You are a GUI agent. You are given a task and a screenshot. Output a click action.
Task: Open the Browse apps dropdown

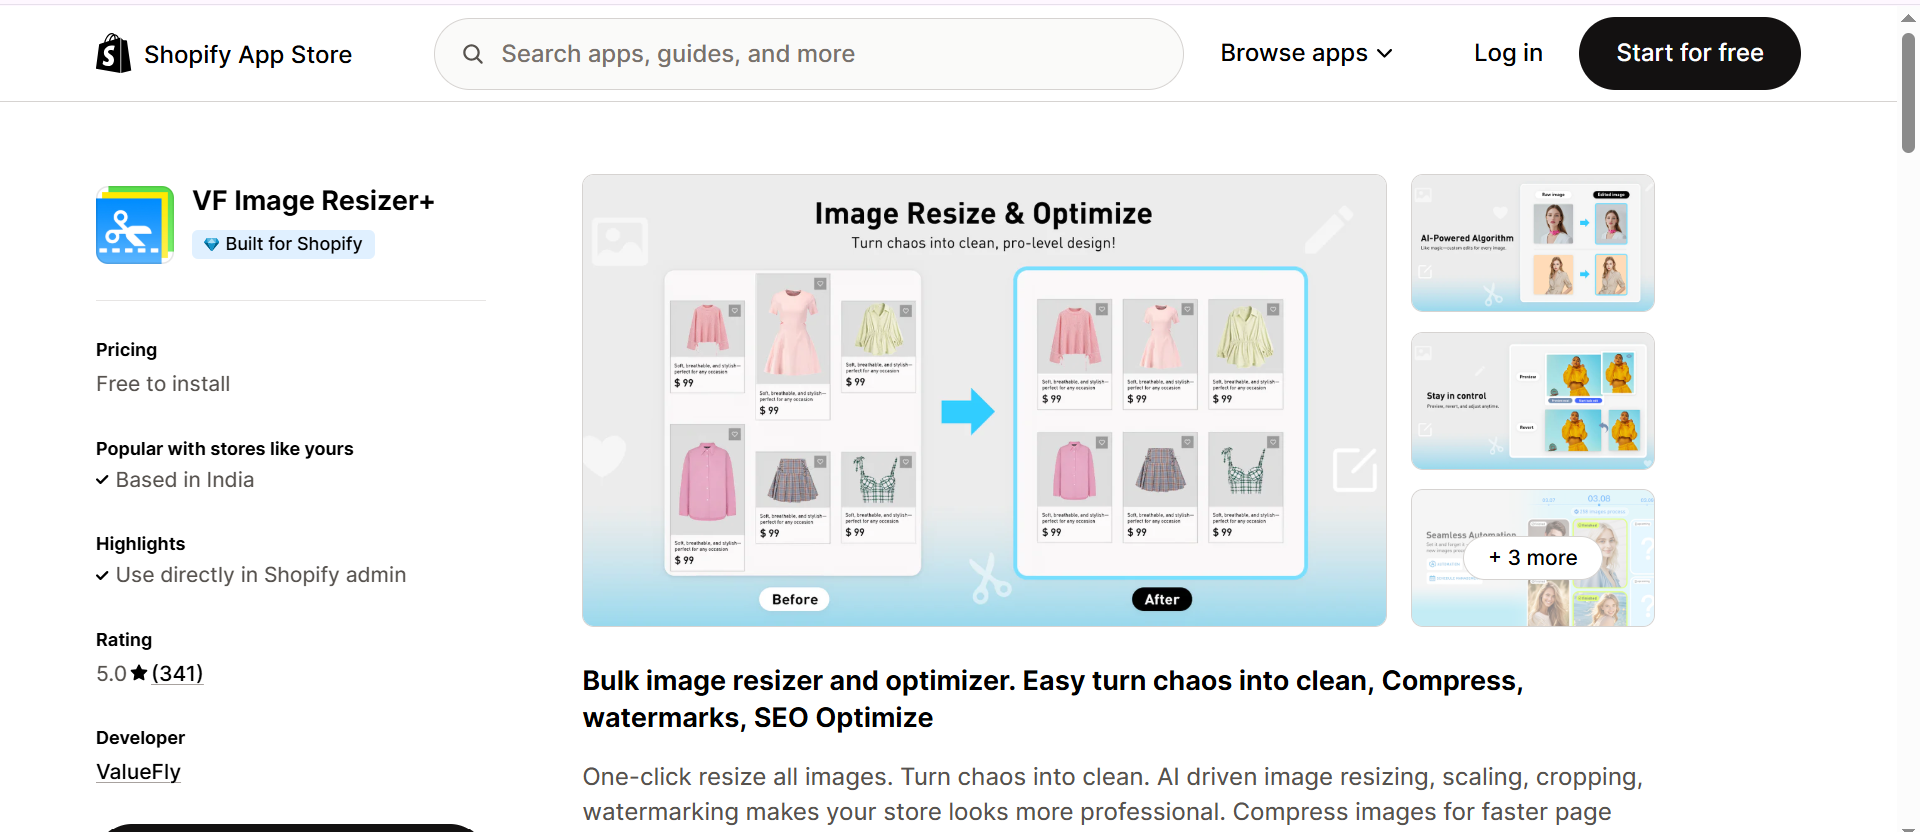[x=1306, y=53]
